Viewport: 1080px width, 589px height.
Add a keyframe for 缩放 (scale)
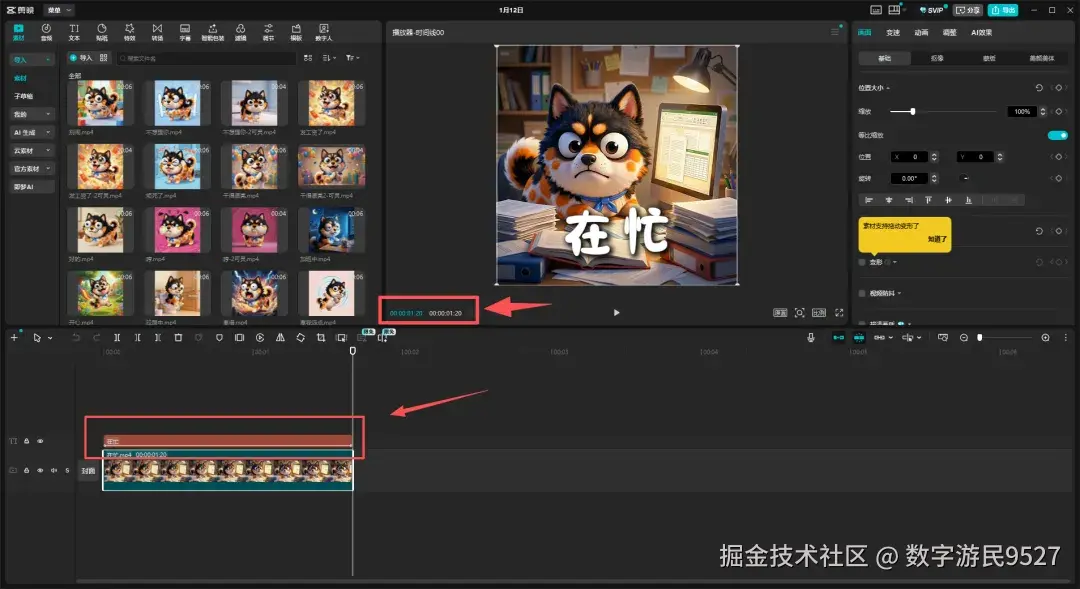[1059, 112]
